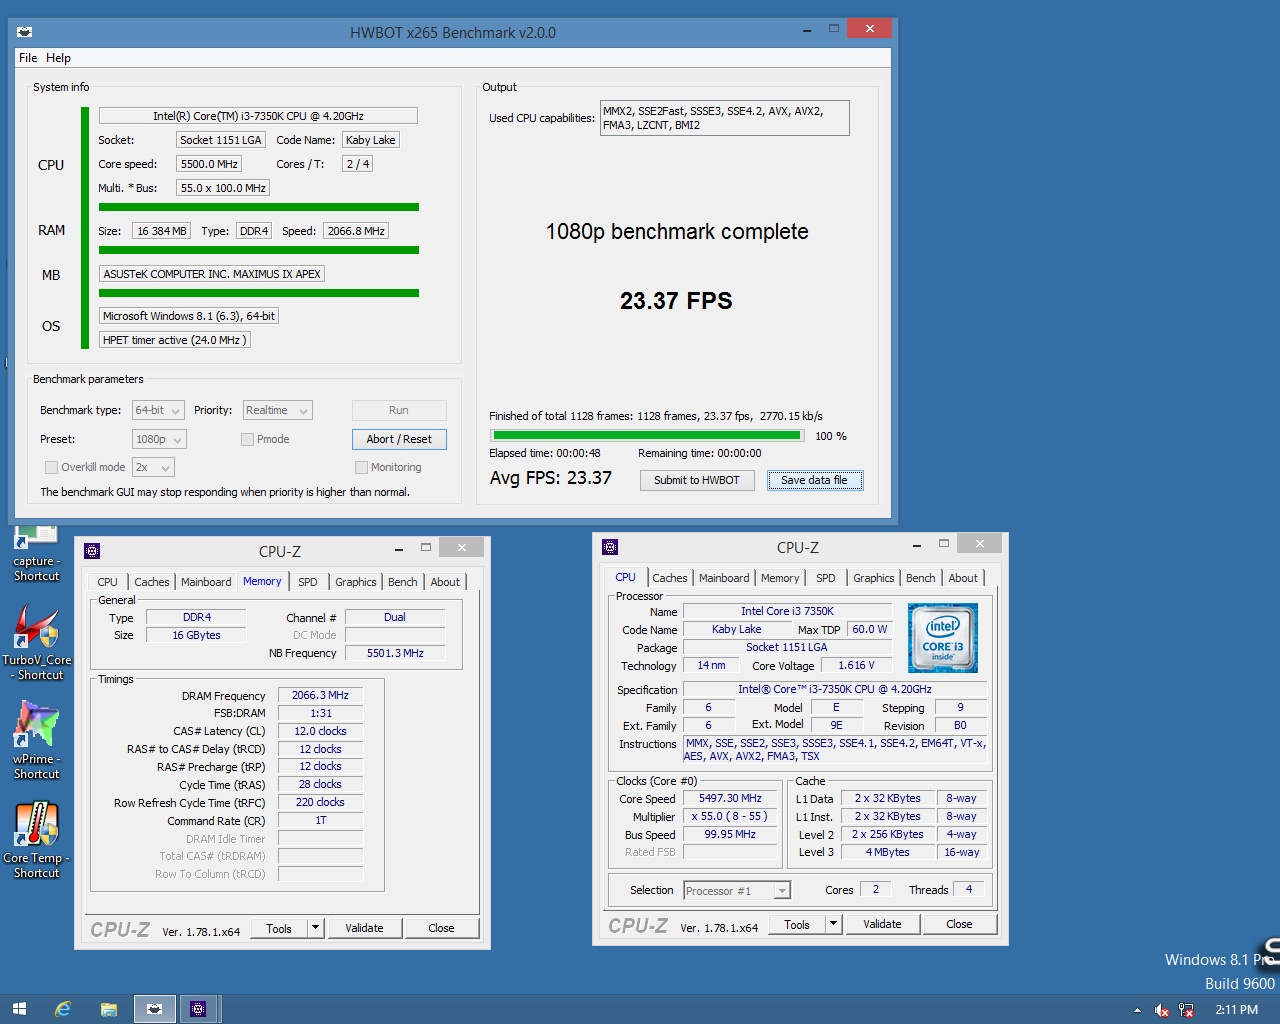Open wPrime desktop shortcut
The width and height of the screenshot is (1280, 1024).
(36, 740)
